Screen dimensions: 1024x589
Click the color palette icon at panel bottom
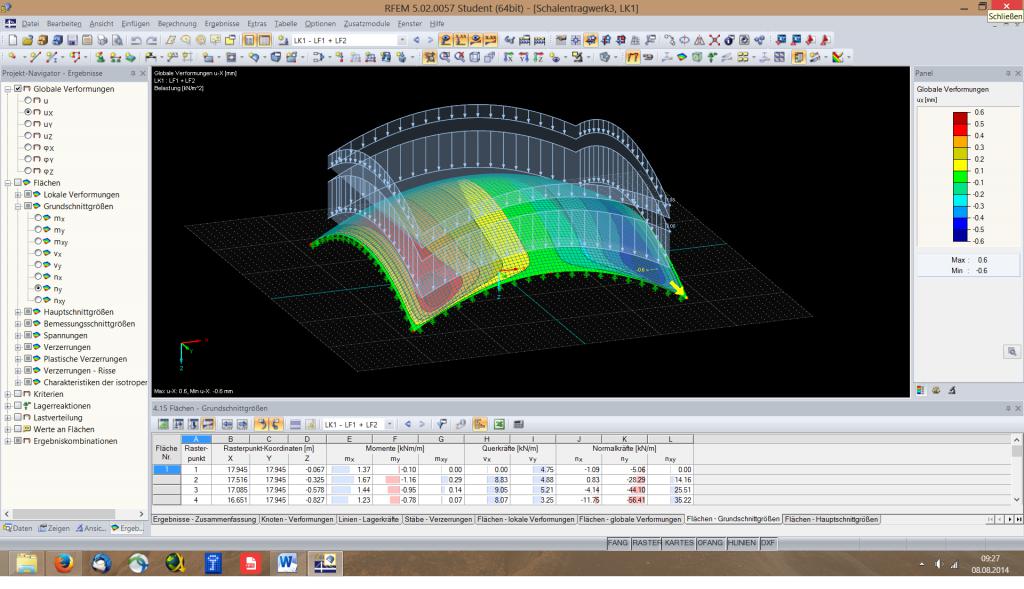921,390
